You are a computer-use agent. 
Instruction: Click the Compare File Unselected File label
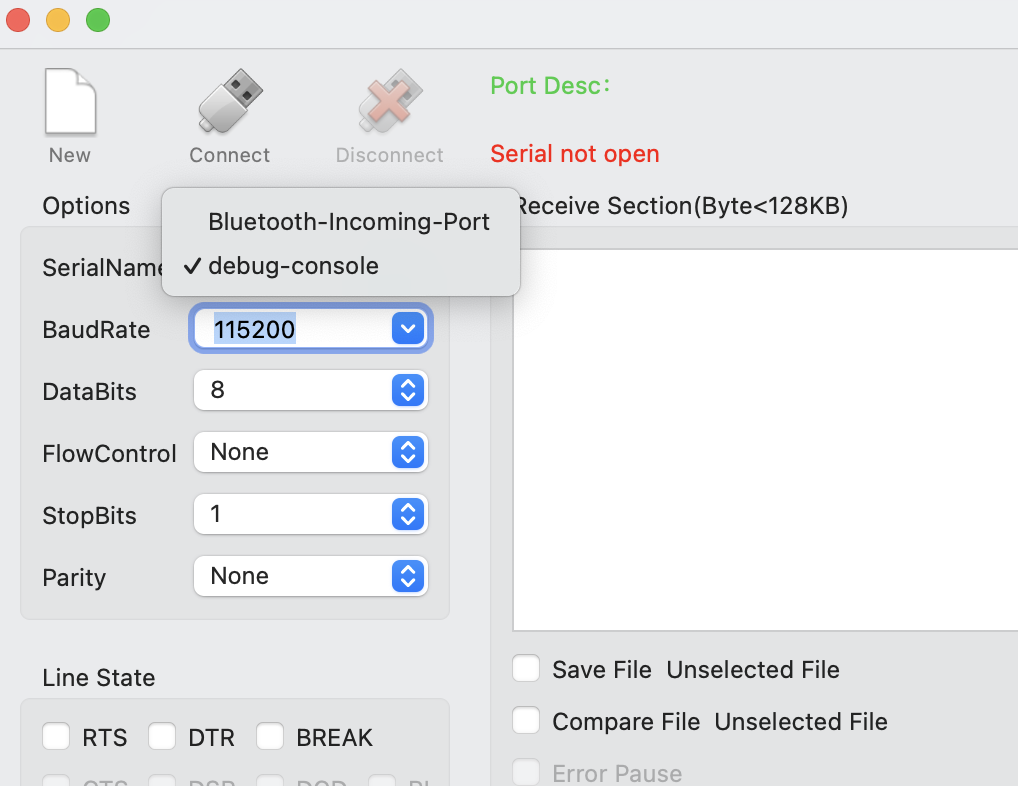tap(720, 722)
